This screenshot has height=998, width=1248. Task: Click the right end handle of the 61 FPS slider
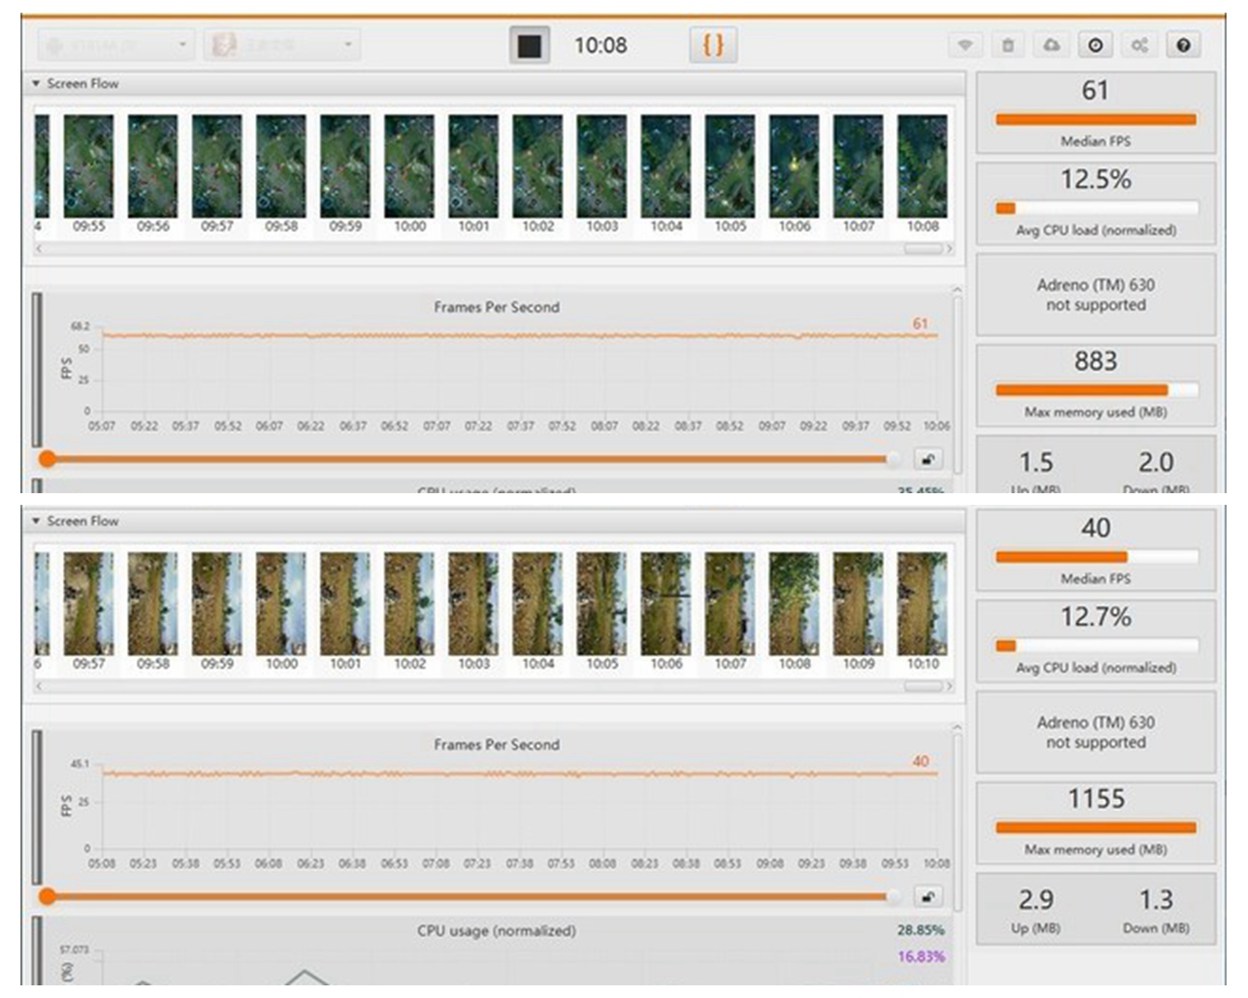(x=893, y=459)
